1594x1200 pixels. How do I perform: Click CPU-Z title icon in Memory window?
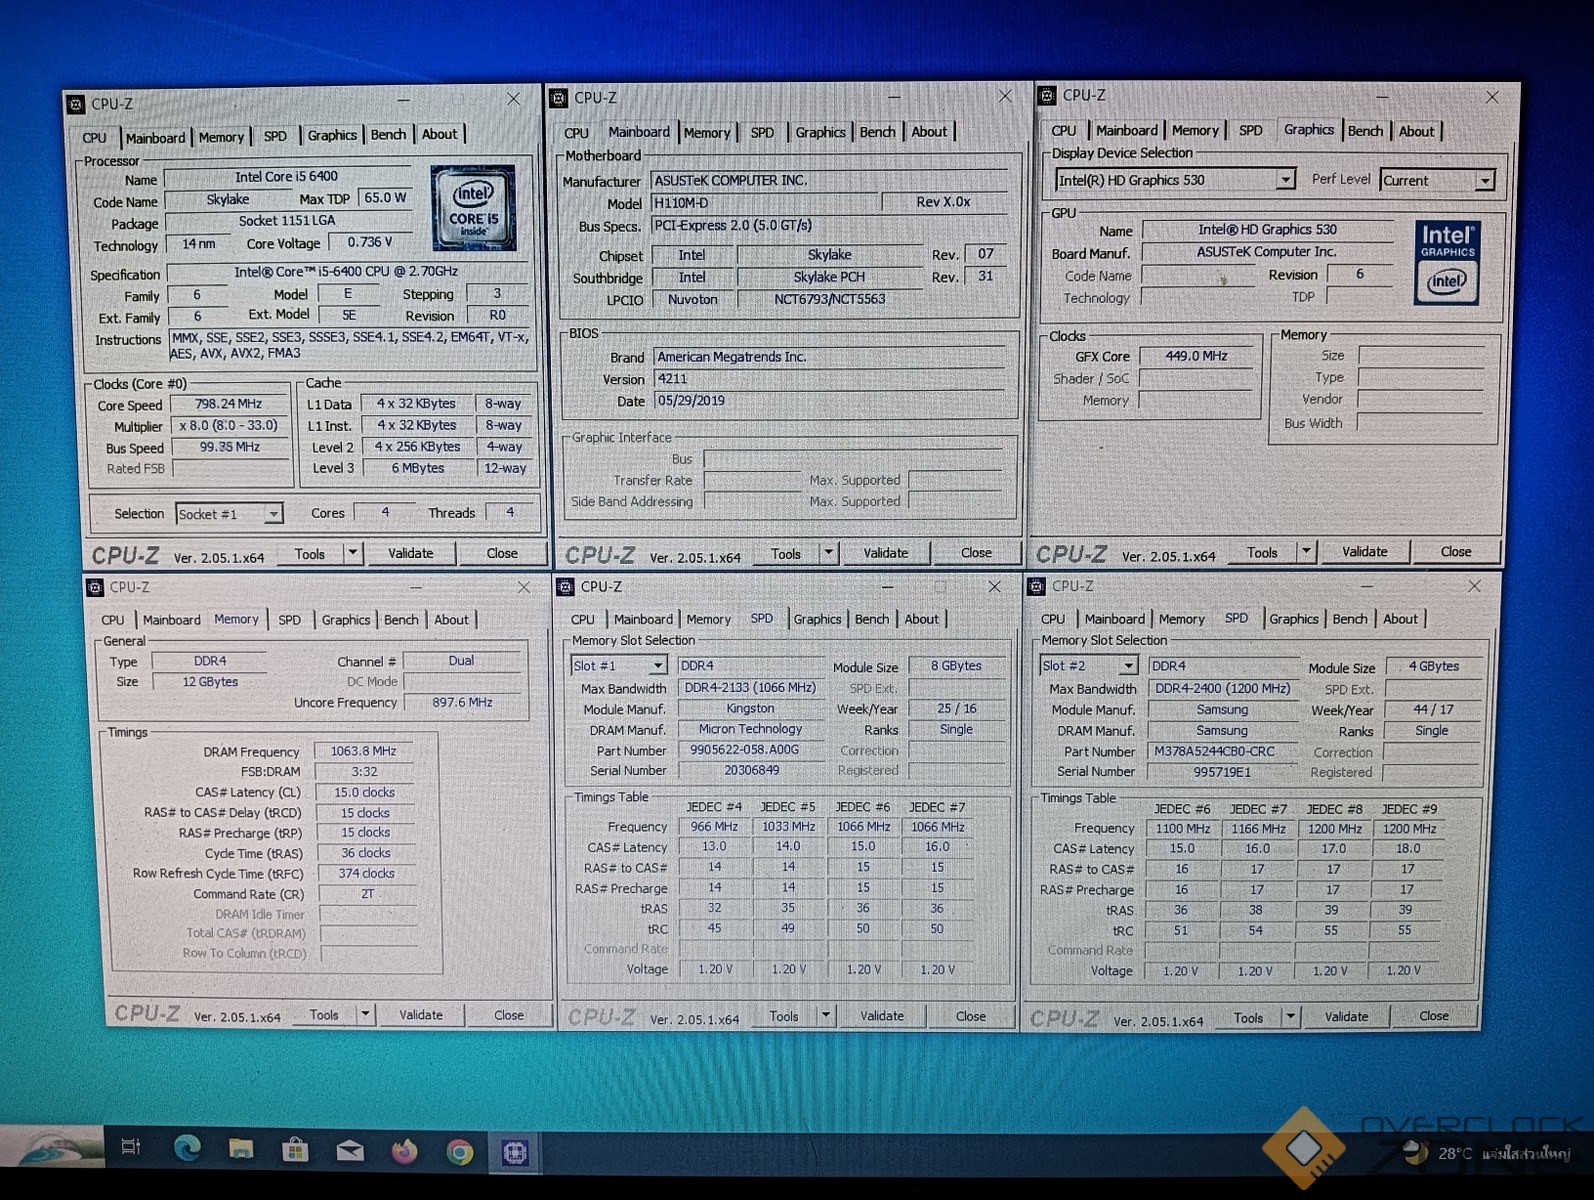(x=95, y=587)
